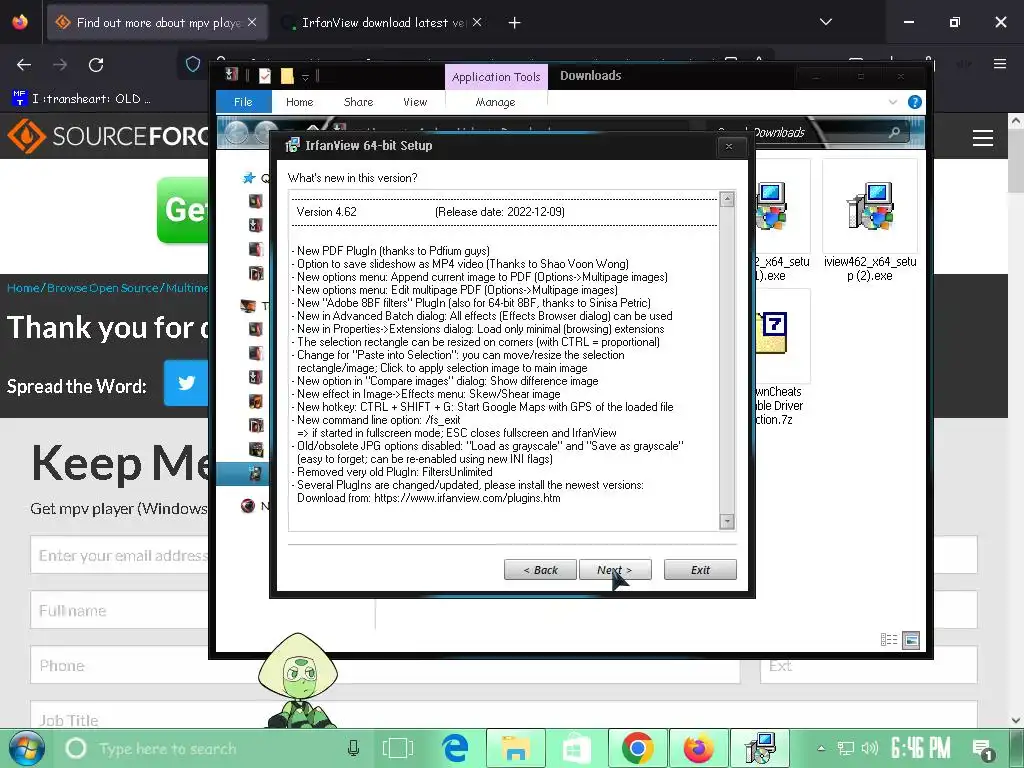
Task: Click the Explorer back navigation orb
Action: 236,133
